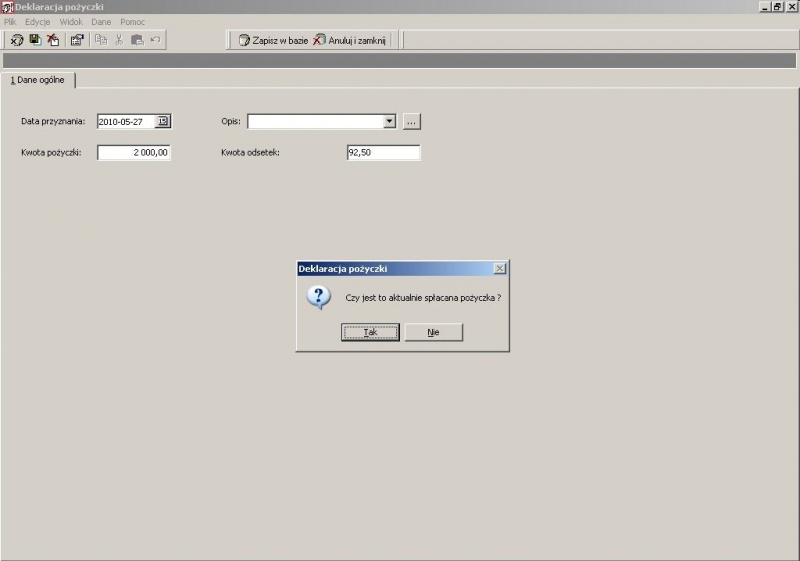
Task: Click the Data przyznania date field
Action: (126, 121)
